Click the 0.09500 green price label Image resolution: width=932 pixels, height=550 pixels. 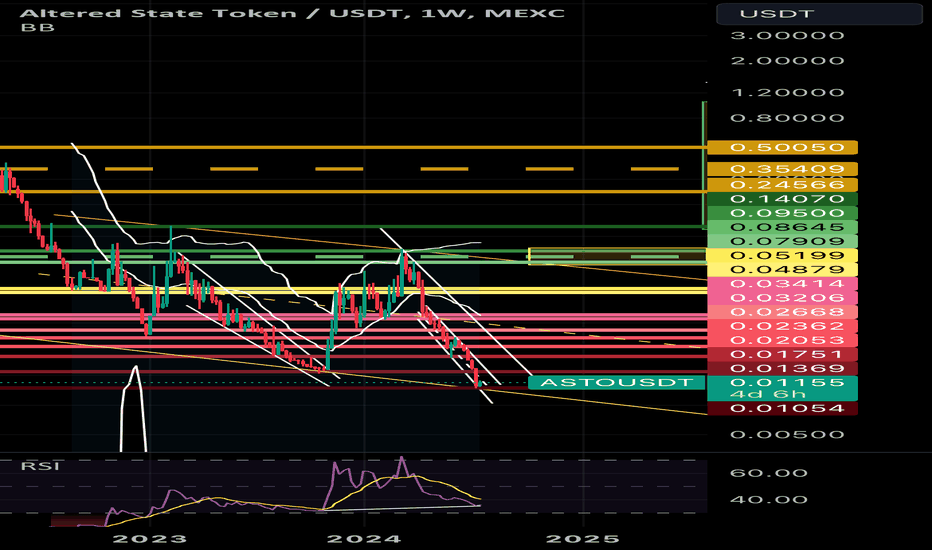[782, 213]
